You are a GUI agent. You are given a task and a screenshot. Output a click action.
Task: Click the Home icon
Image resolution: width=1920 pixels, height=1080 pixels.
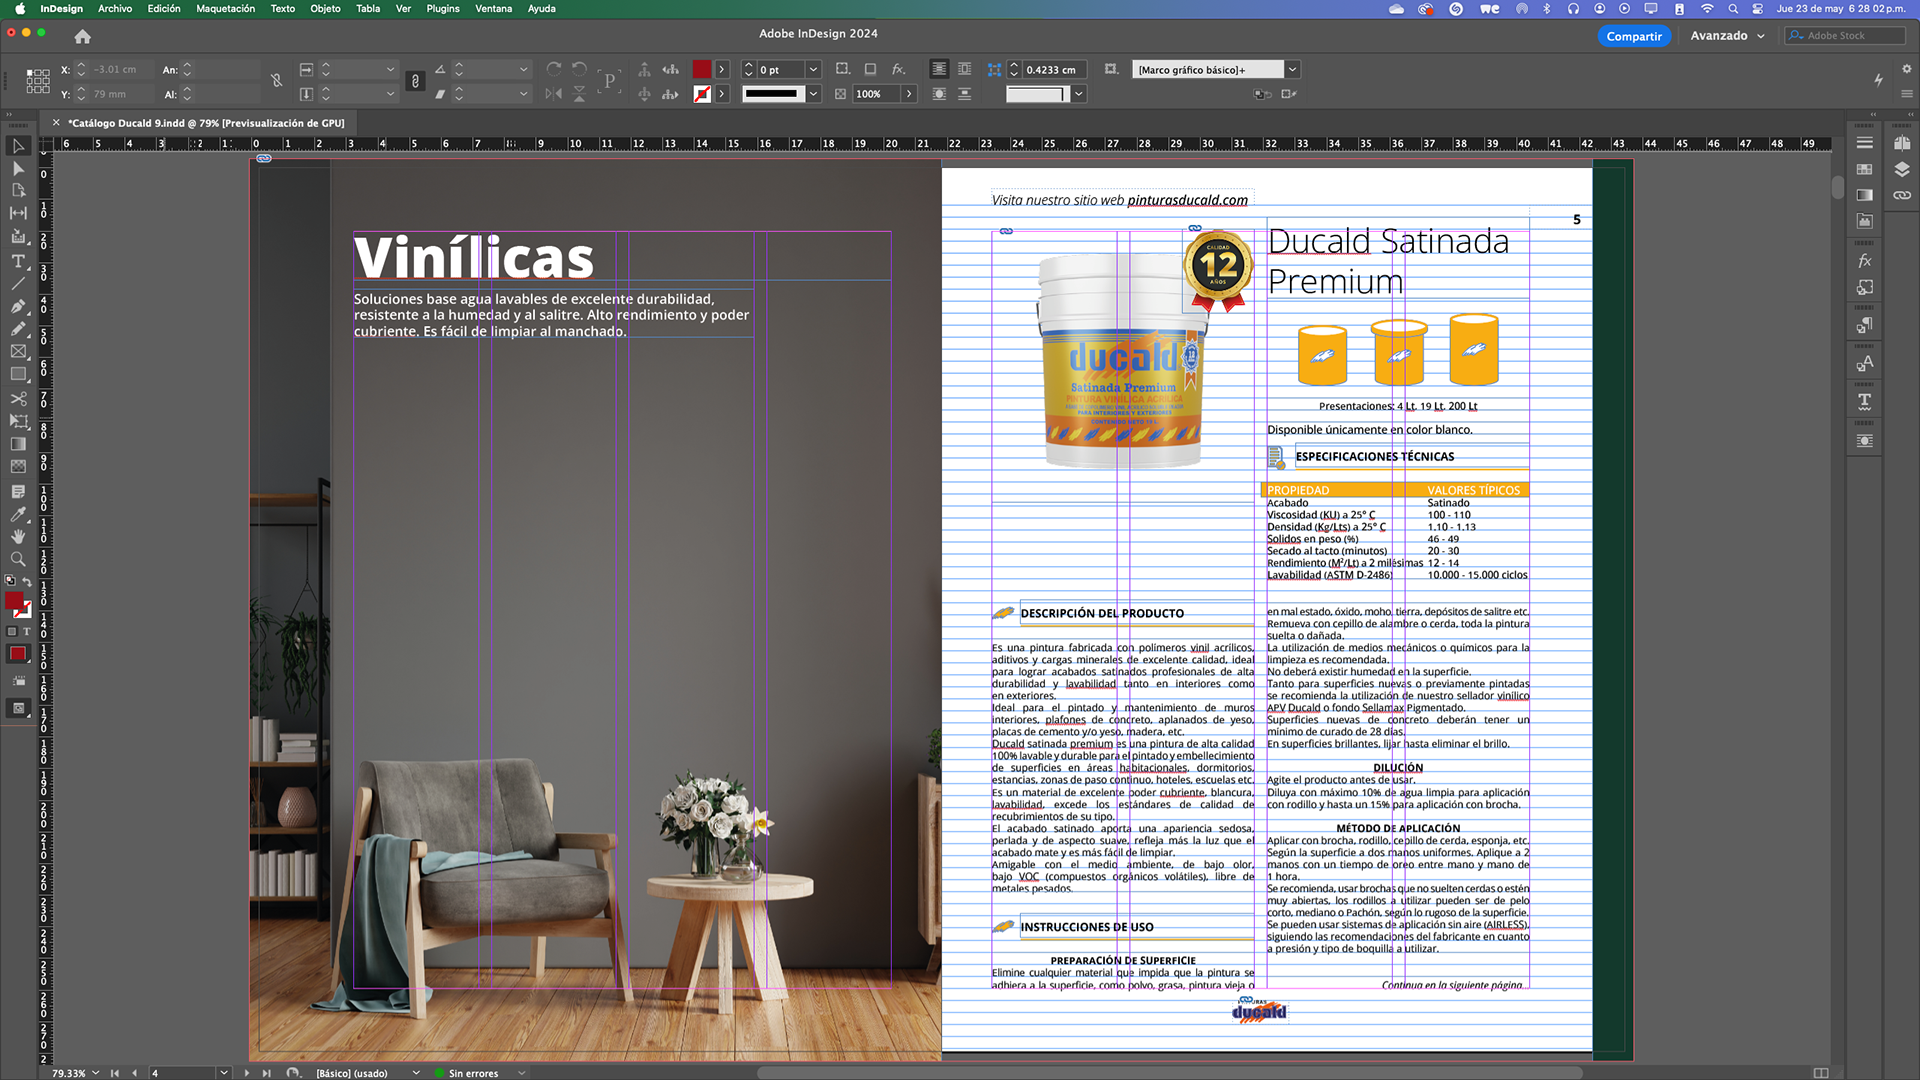83,36
